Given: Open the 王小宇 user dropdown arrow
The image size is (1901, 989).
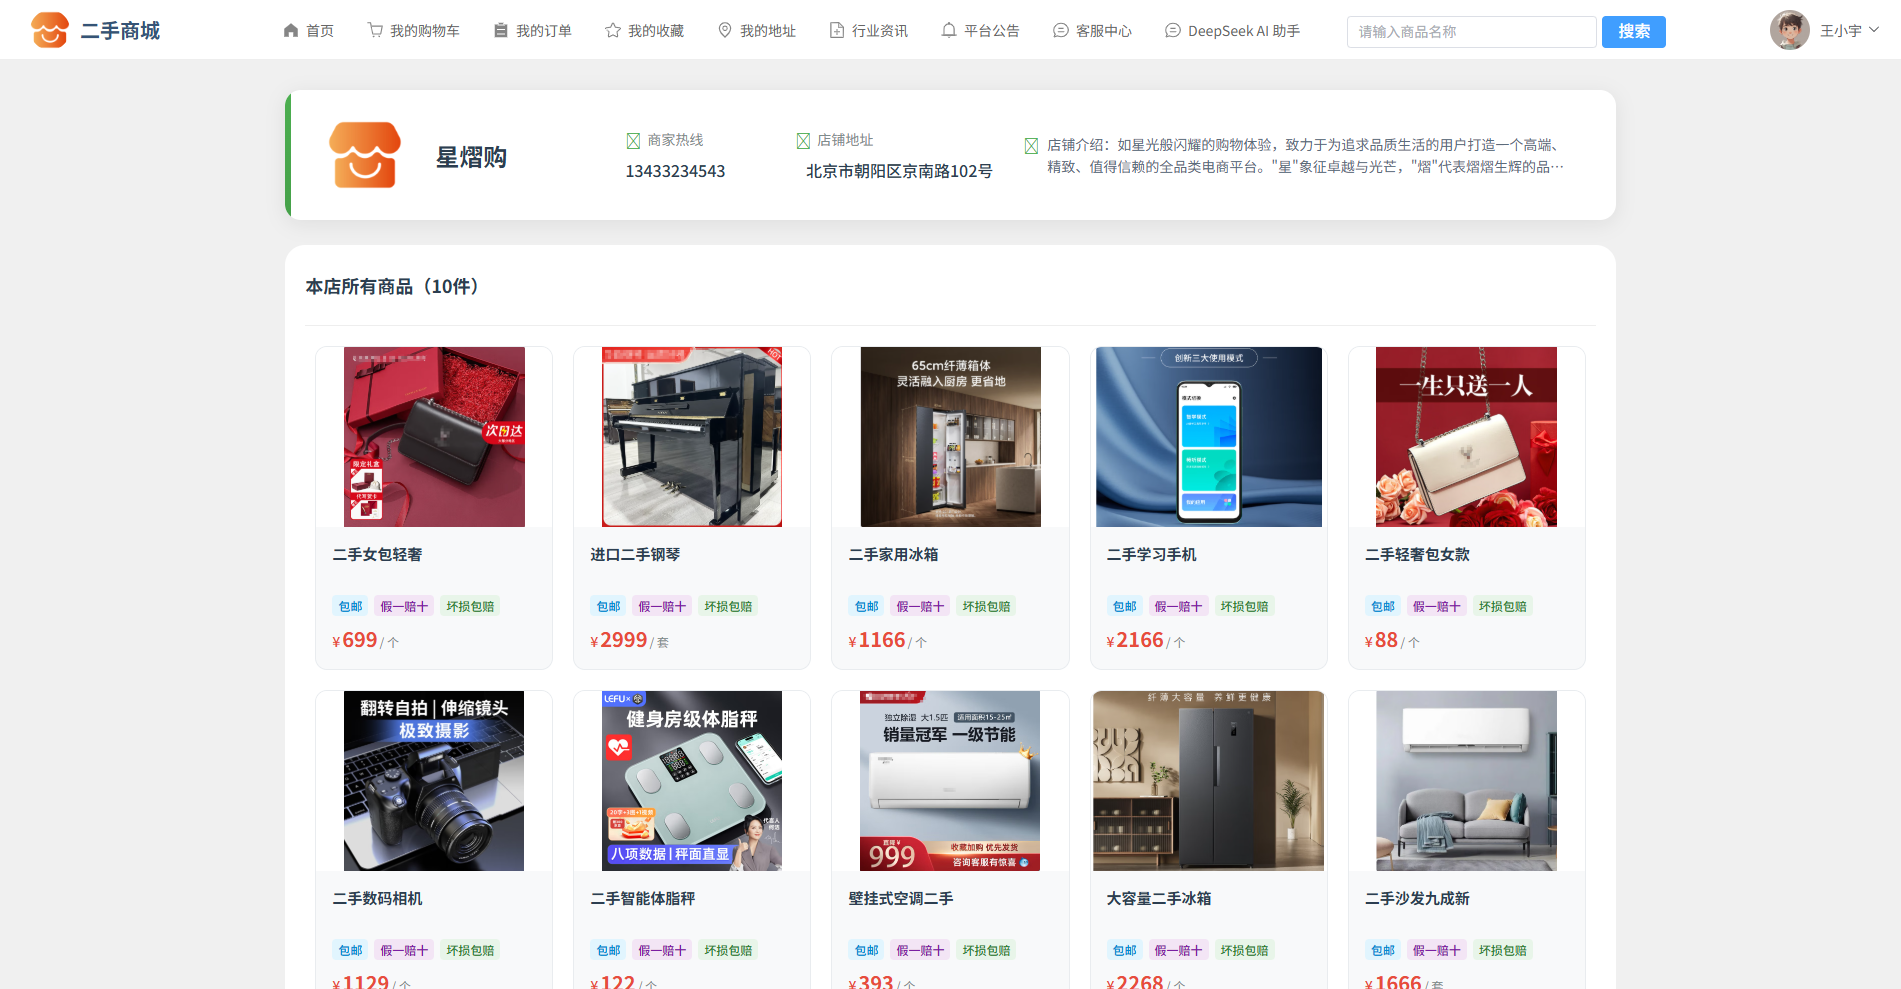Looking at the screenshot, I should coord(1874,30).
